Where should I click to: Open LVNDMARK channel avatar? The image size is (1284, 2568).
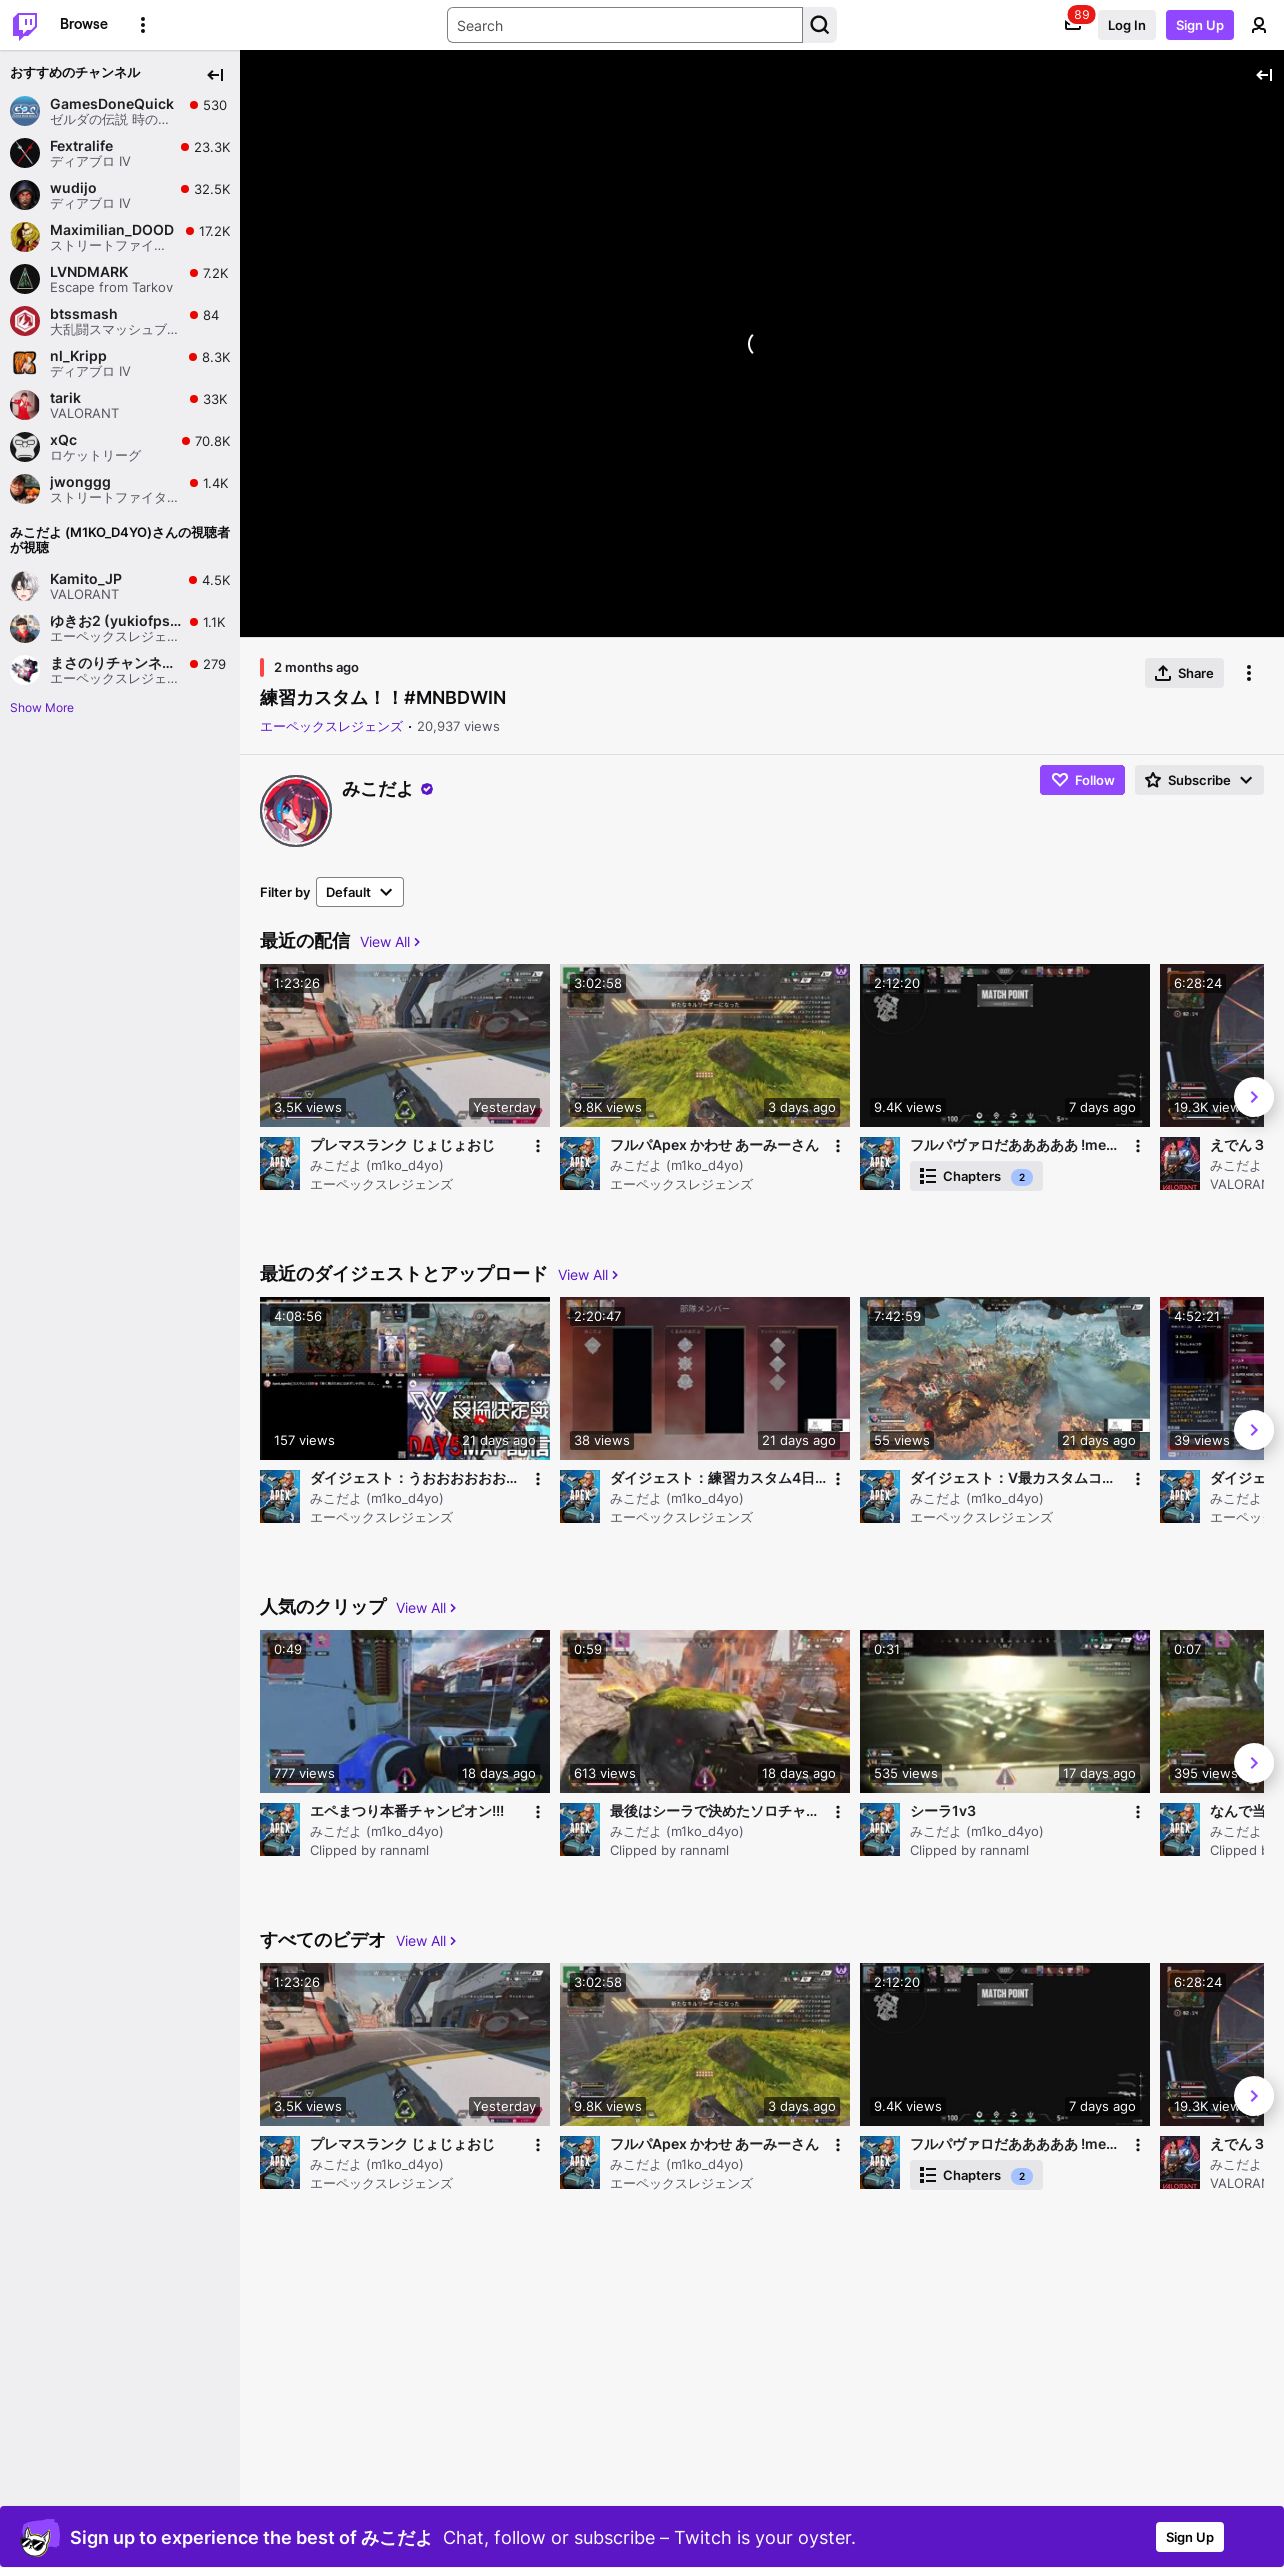(x=25, y=279)
